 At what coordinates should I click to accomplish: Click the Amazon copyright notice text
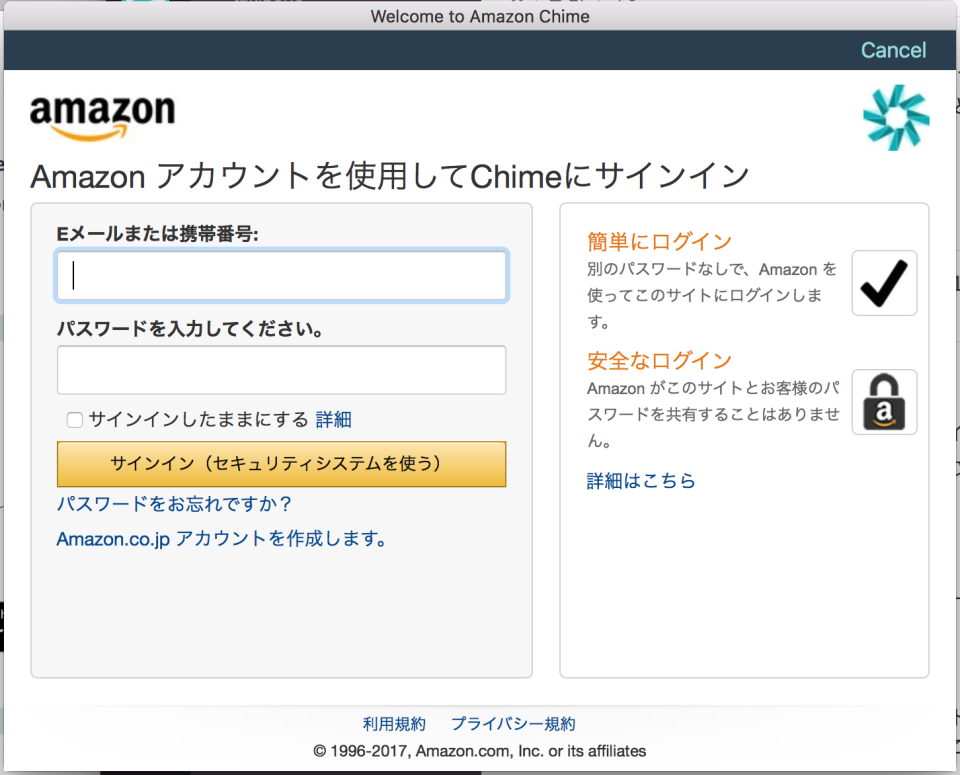pyautogui.click(x=480, y=750)
